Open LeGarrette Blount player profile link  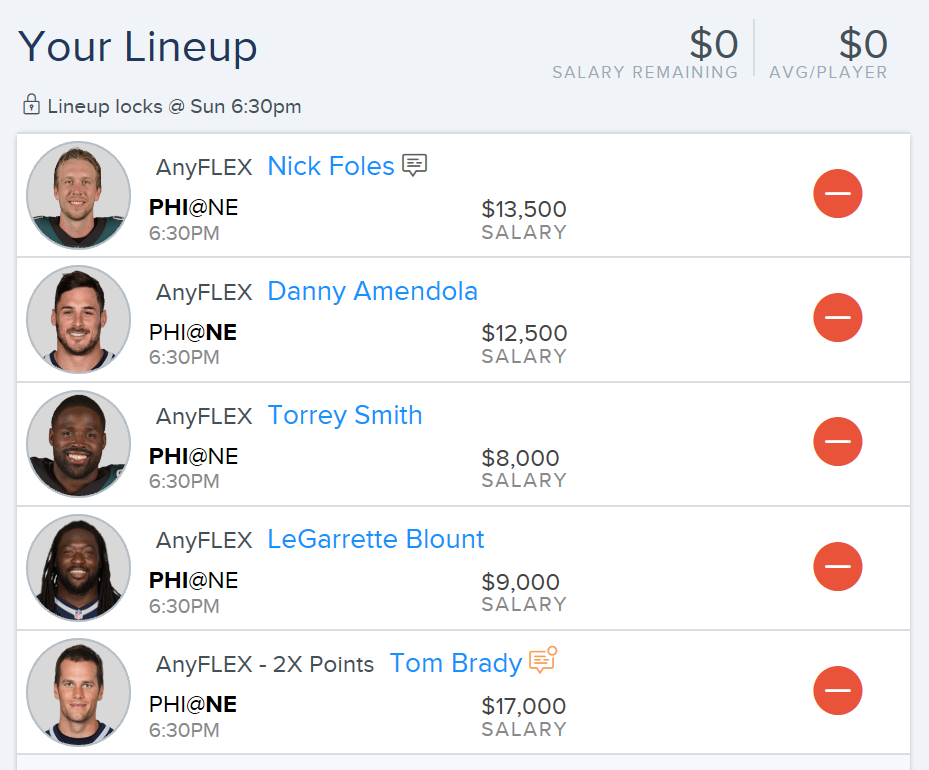376,539
